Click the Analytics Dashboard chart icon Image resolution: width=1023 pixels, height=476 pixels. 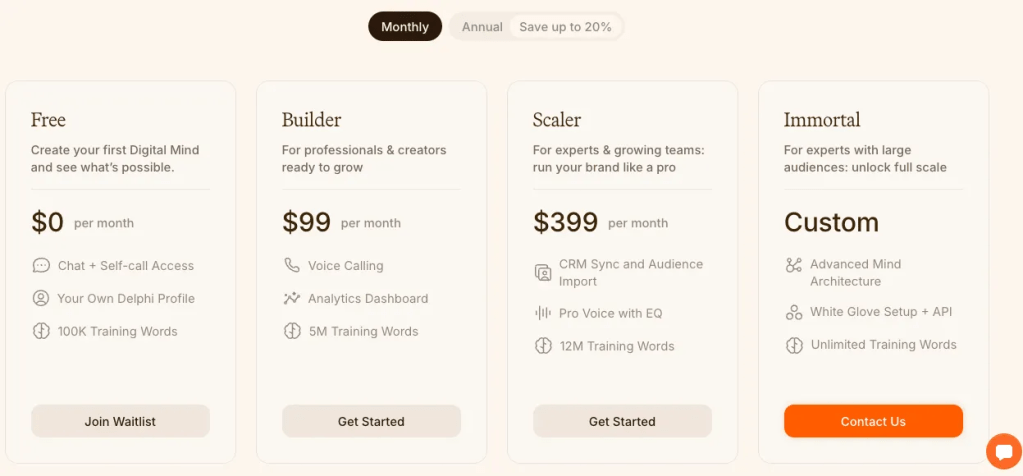click(292, 298)
